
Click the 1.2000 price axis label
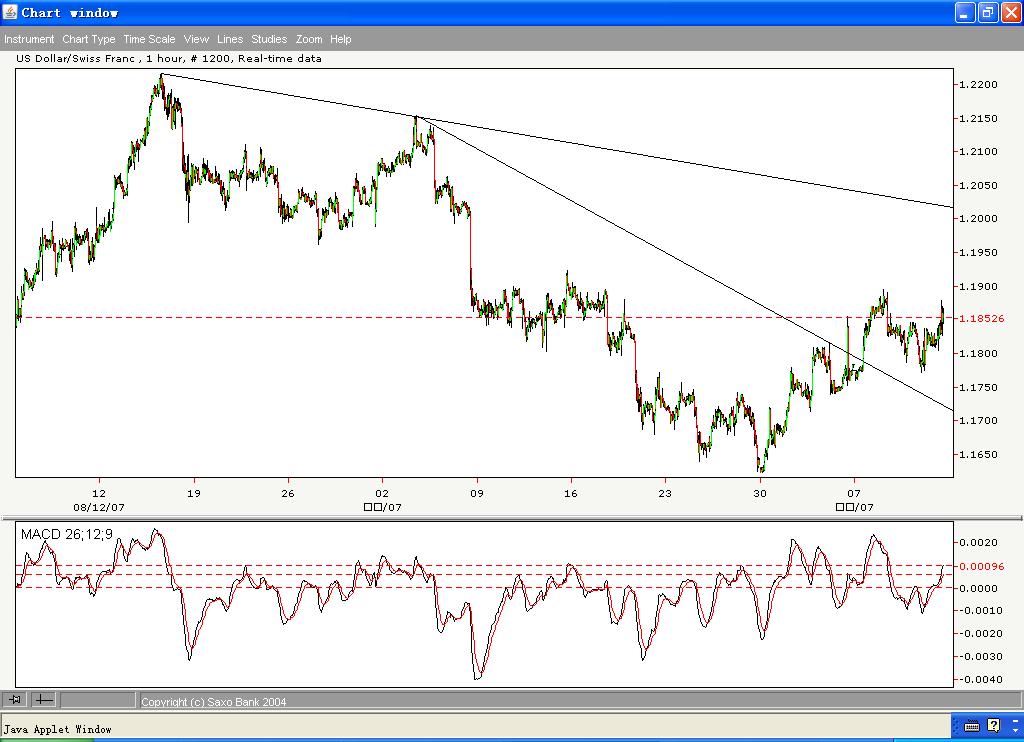pos(978,218)
